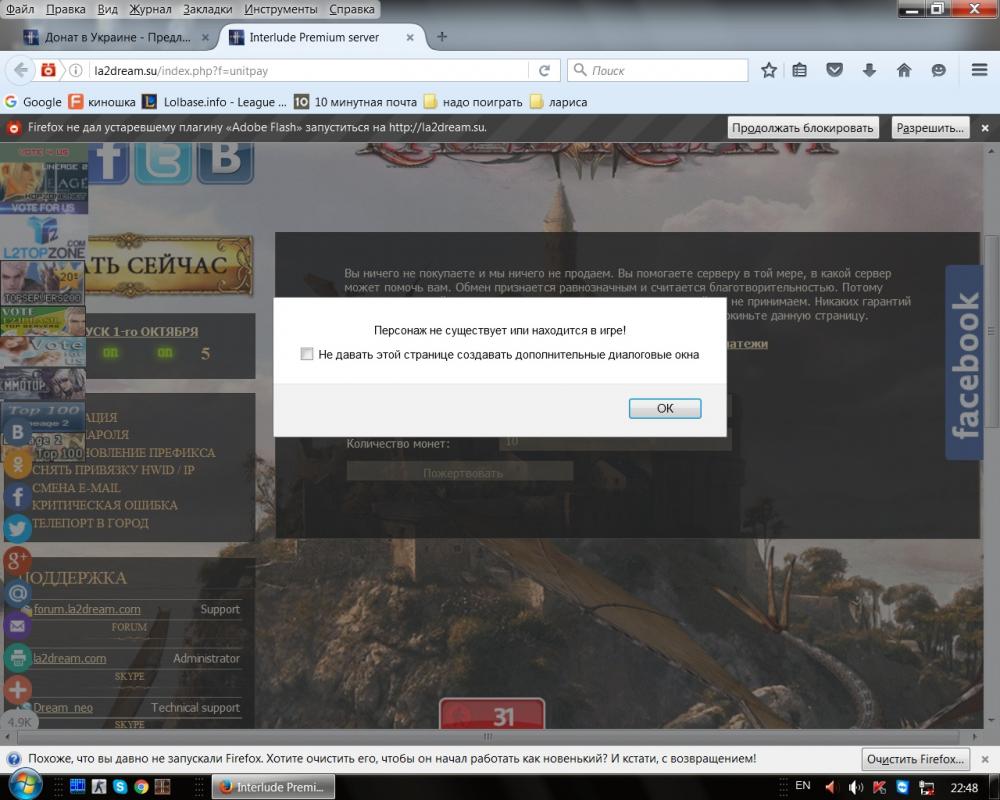
Task: Open the "Закладки" menu
Action: [x=208, y=9]
